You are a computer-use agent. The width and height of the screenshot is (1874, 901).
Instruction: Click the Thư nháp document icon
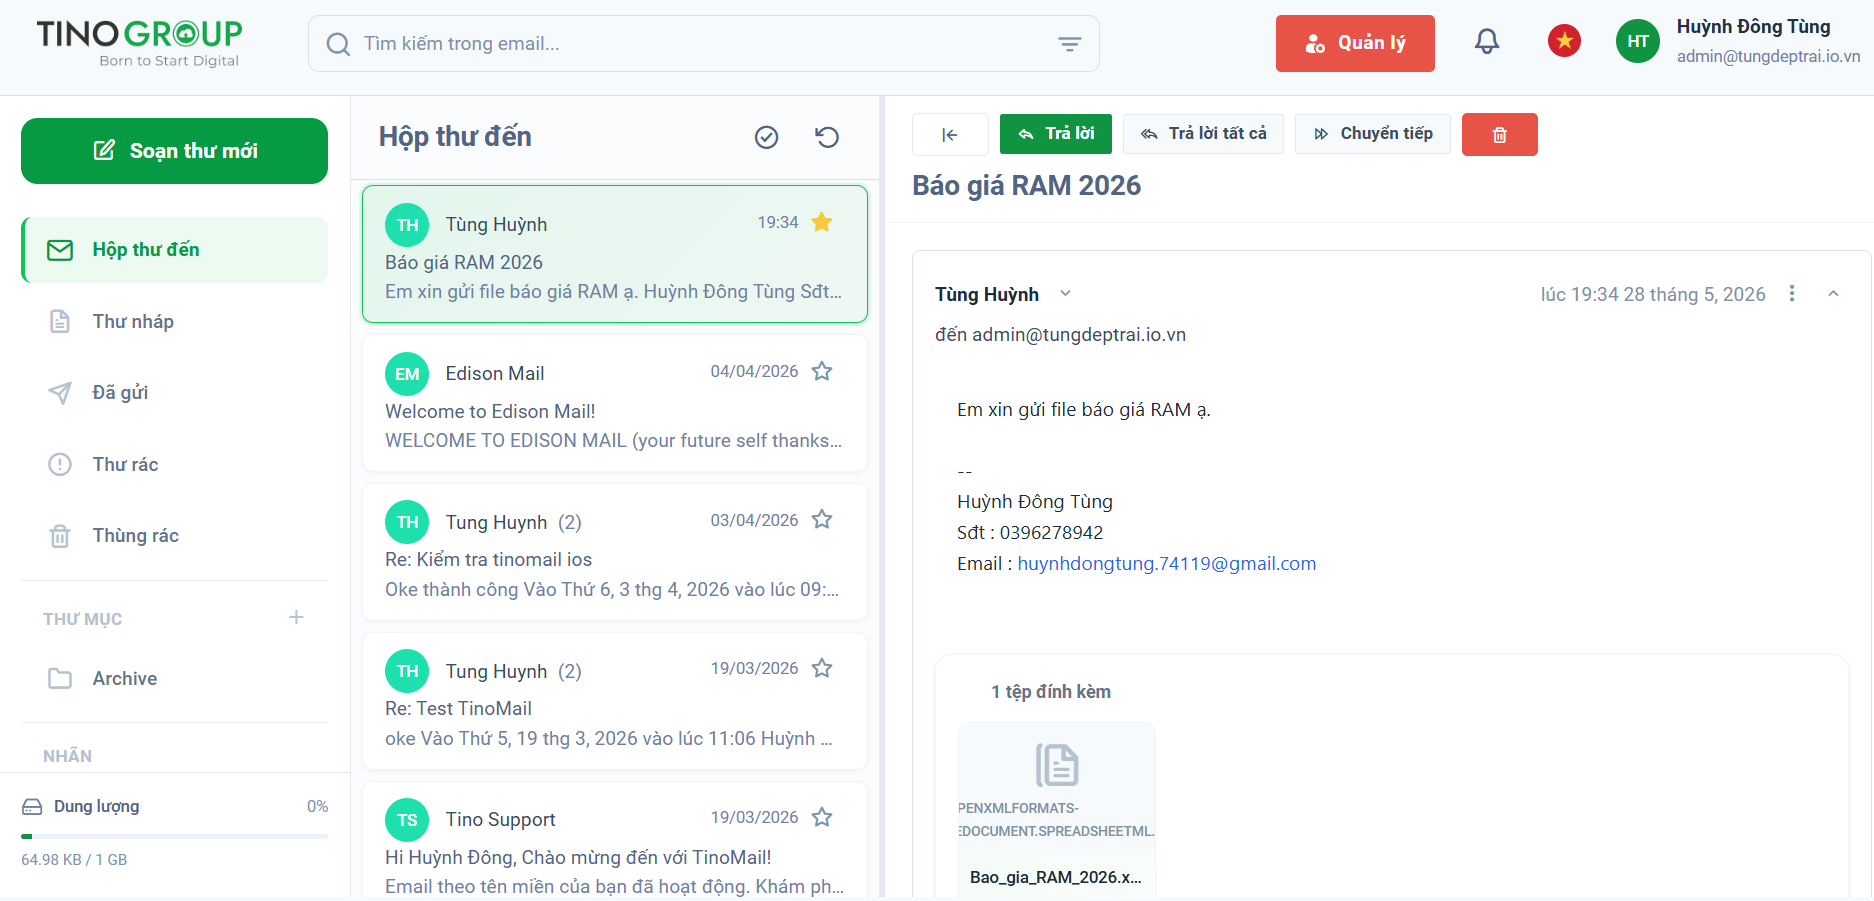point(60,321)
